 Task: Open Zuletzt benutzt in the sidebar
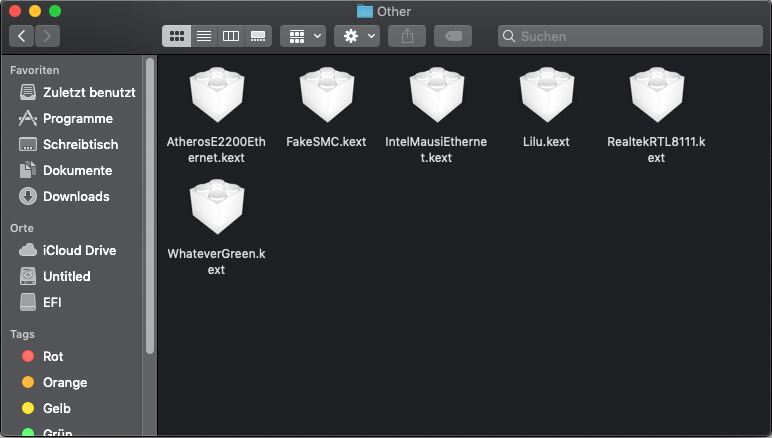pos(77,93)
